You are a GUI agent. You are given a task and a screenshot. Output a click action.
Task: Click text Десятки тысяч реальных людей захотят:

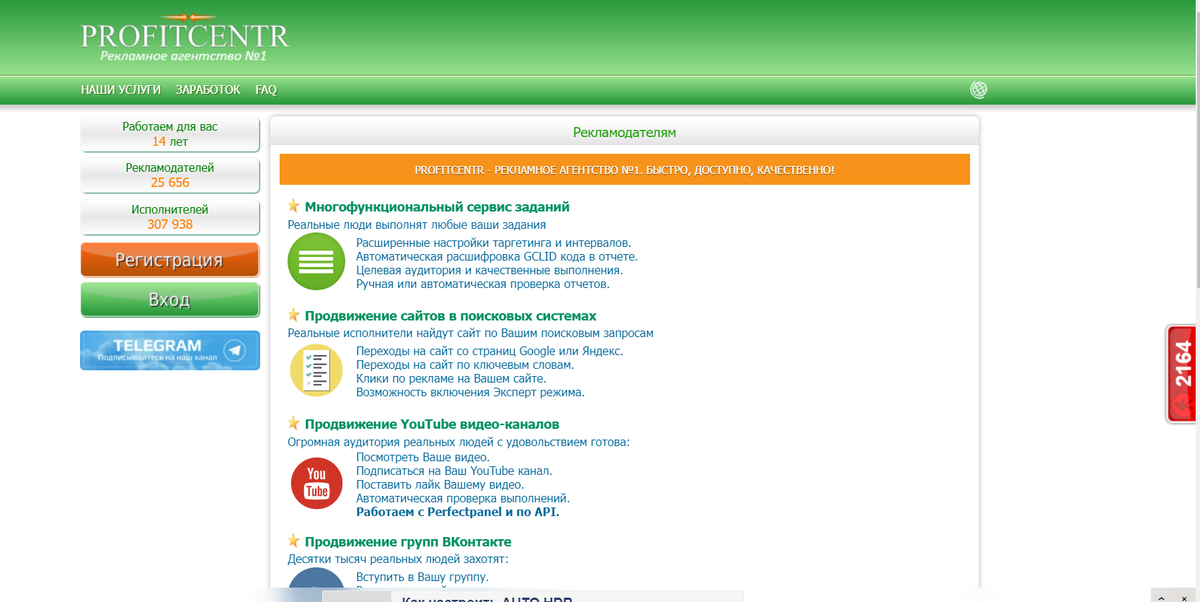coord(398,559)
